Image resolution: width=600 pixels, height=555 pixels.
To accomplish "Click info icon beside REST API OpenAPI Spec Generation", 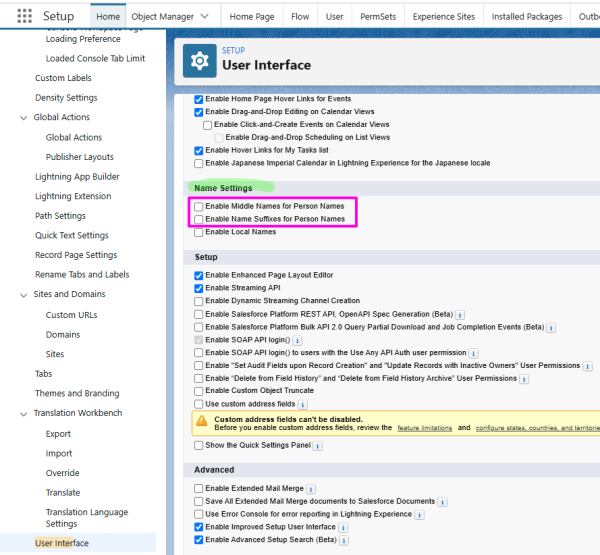I will click(460, 315).
